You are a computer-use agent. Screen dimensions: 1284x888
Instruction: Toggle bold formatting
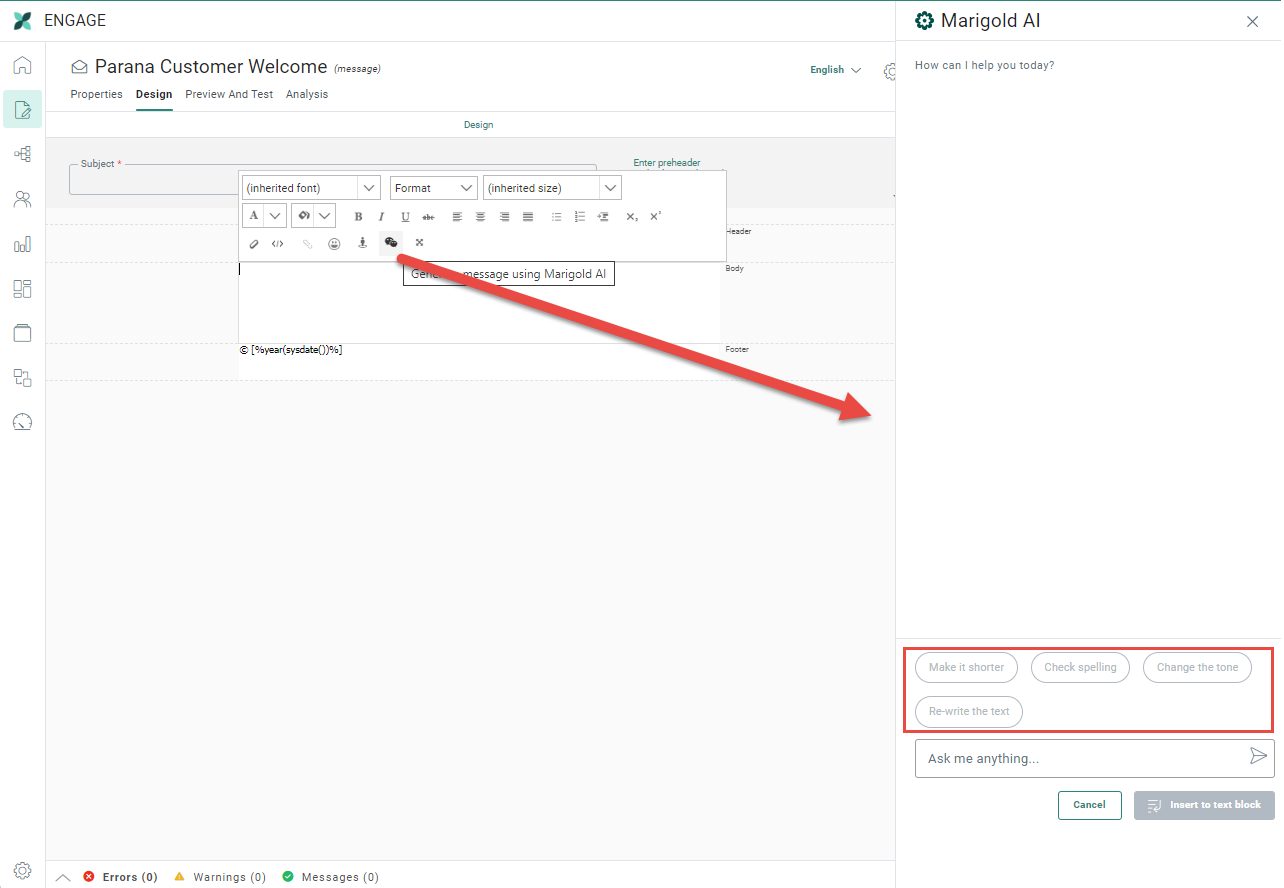[358, 216]
